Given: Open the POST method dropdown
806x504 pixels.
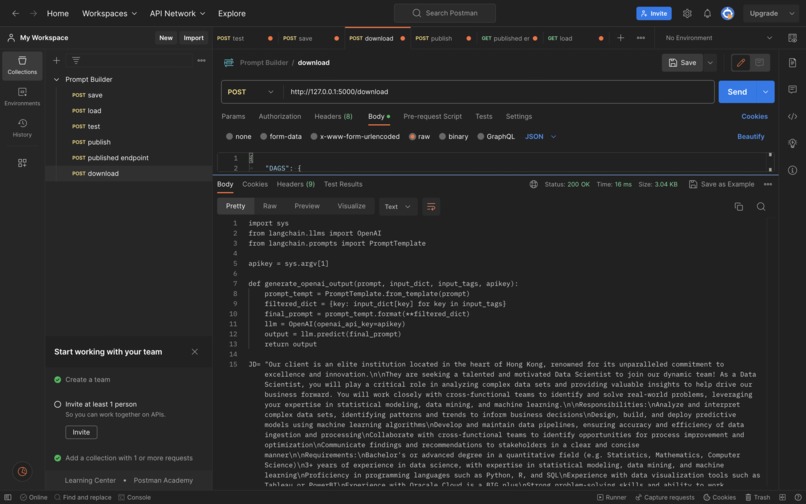Looking at the screenshot, I should [x=252, y=92].
